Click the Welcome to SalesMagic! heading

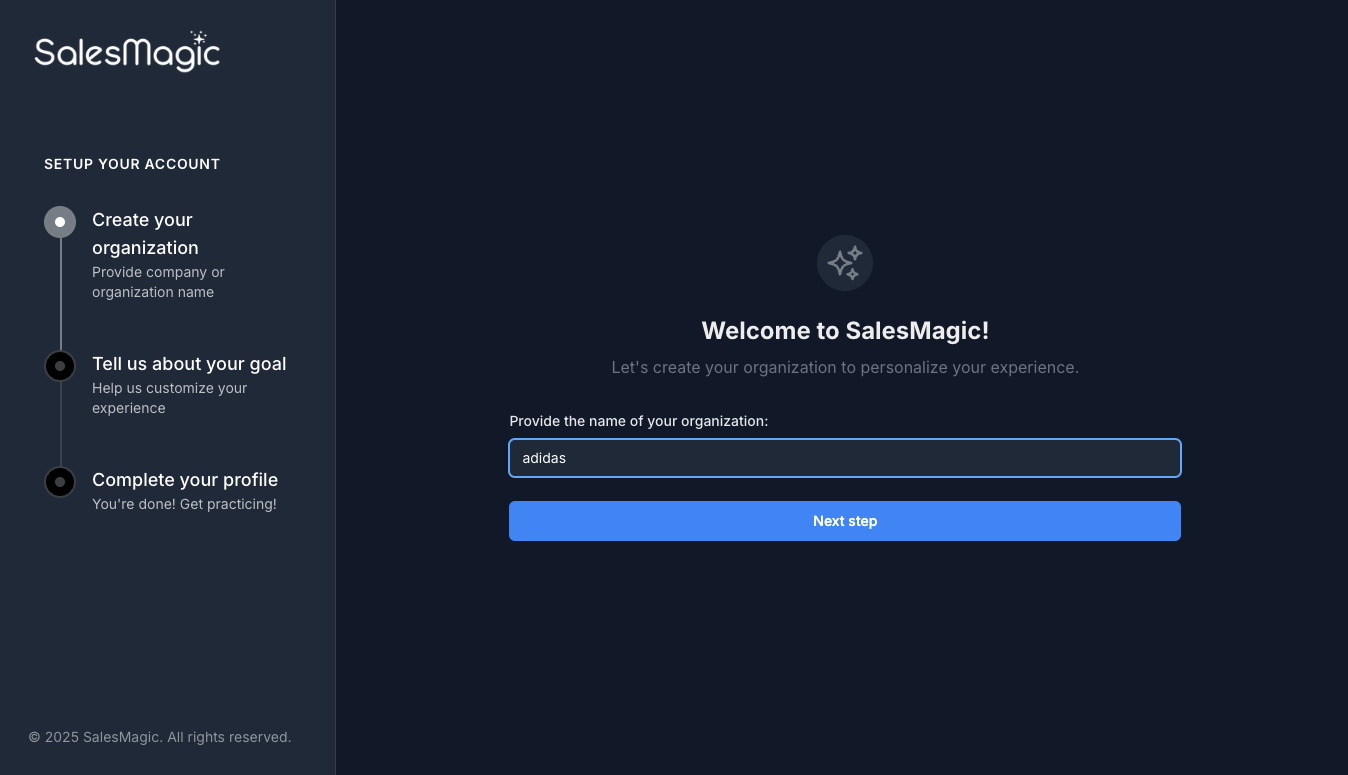coord(845,331)
